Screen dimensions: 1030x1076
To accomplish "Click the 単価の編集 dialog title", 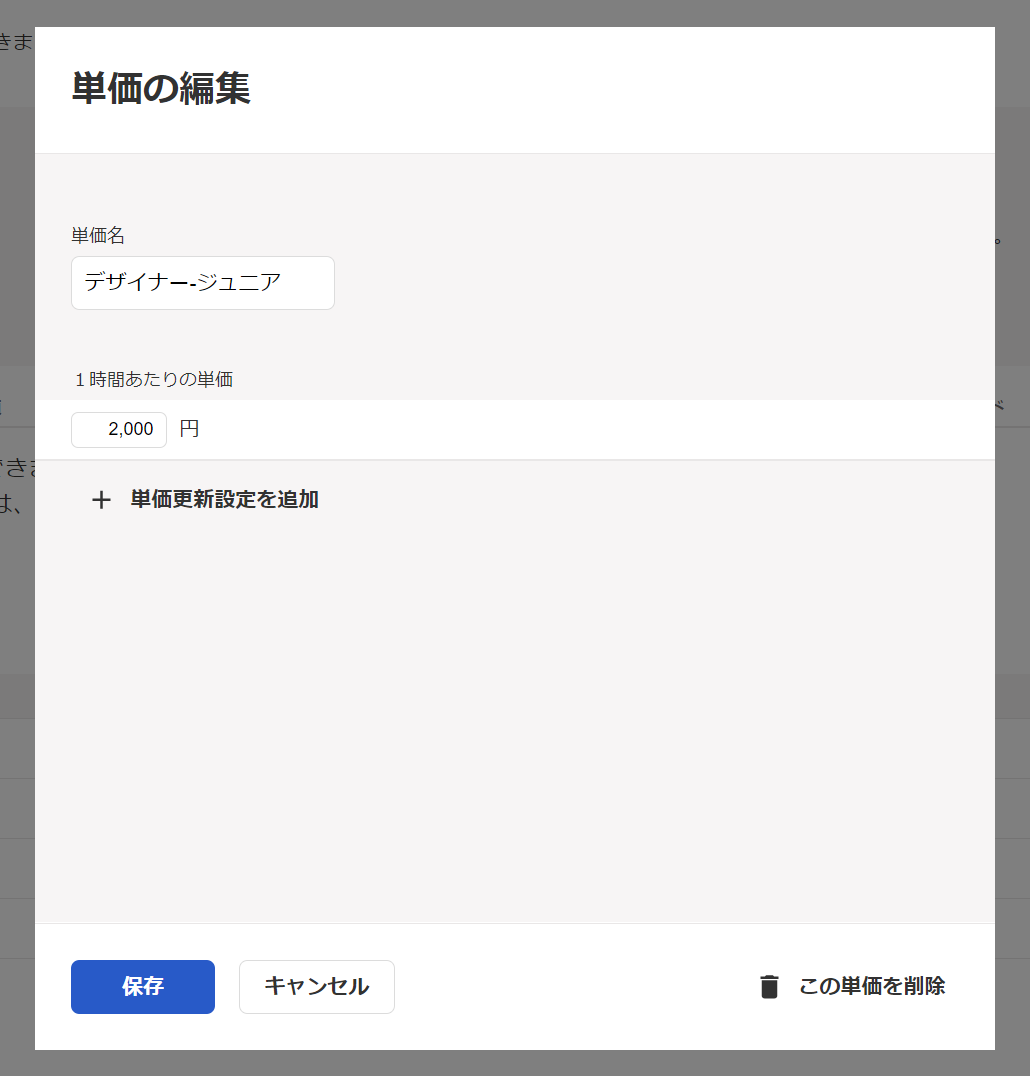I will click(x=161, y=89).
